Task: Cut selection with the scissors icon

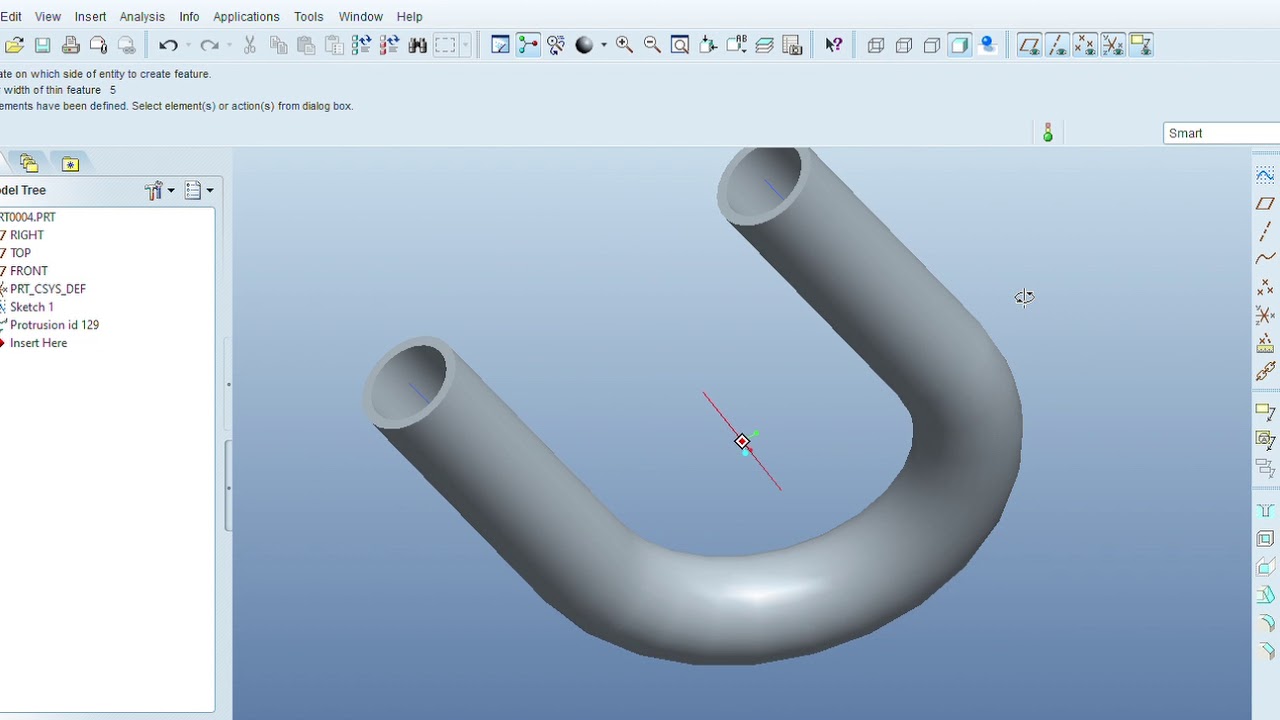Action: pos(250,45)
